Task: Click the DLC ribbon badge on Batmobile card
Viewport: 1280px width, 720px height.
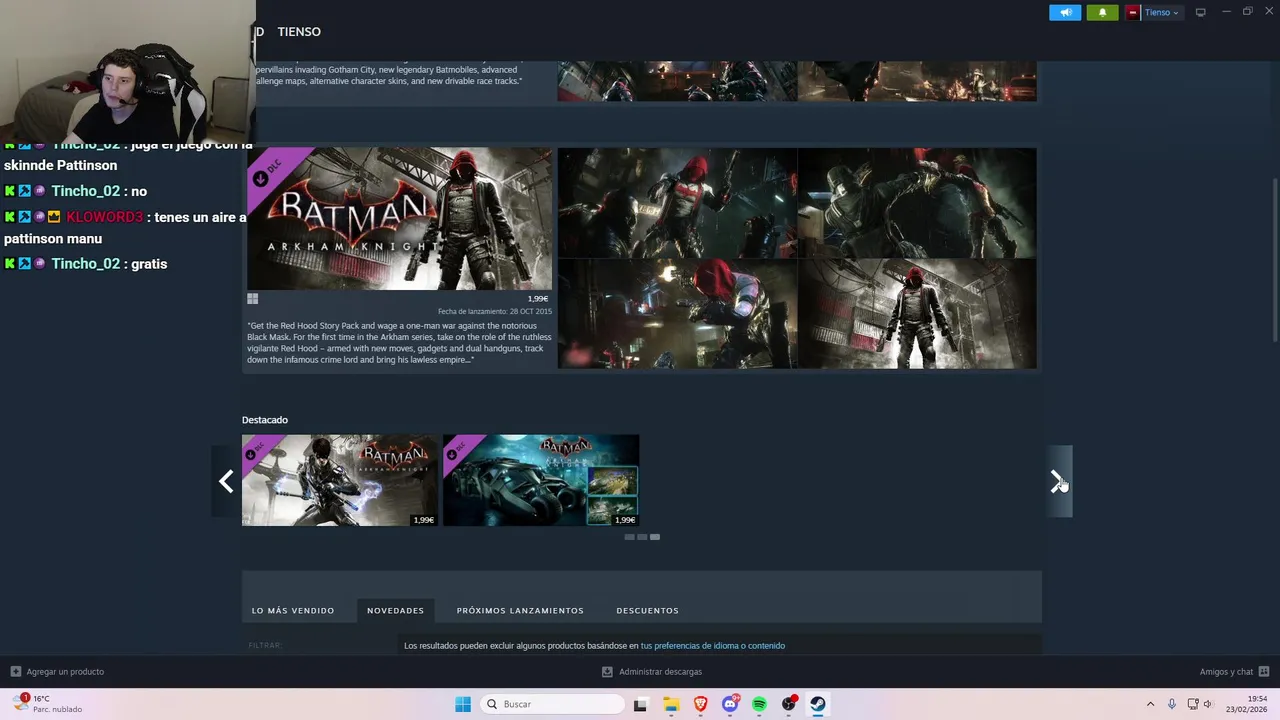Action: (x=460, y=450)
